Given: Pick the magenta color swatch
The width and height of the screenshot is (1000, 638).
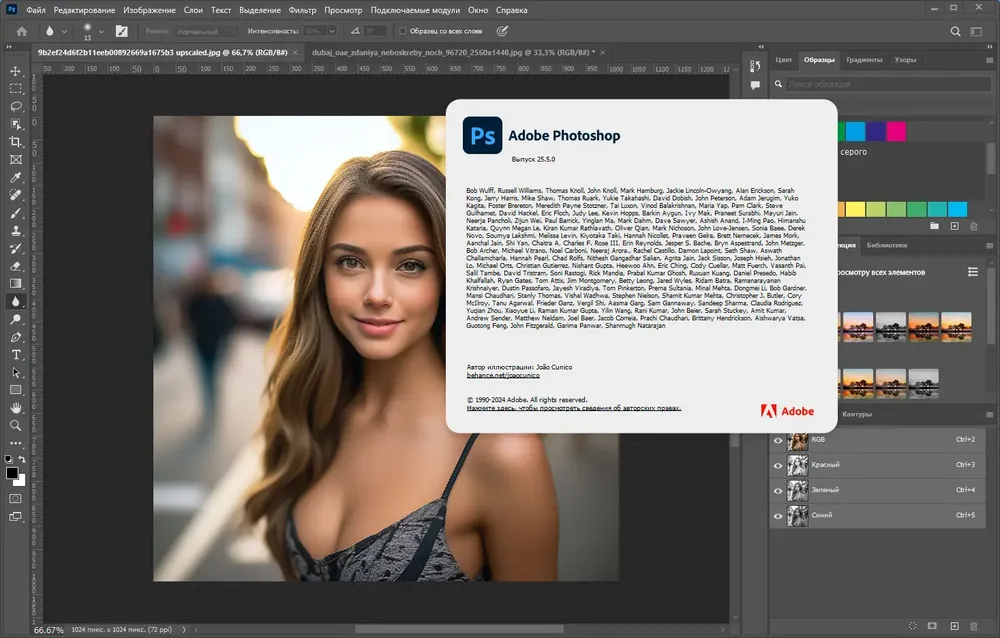Looking at the screenshot, I should point(896,131).
